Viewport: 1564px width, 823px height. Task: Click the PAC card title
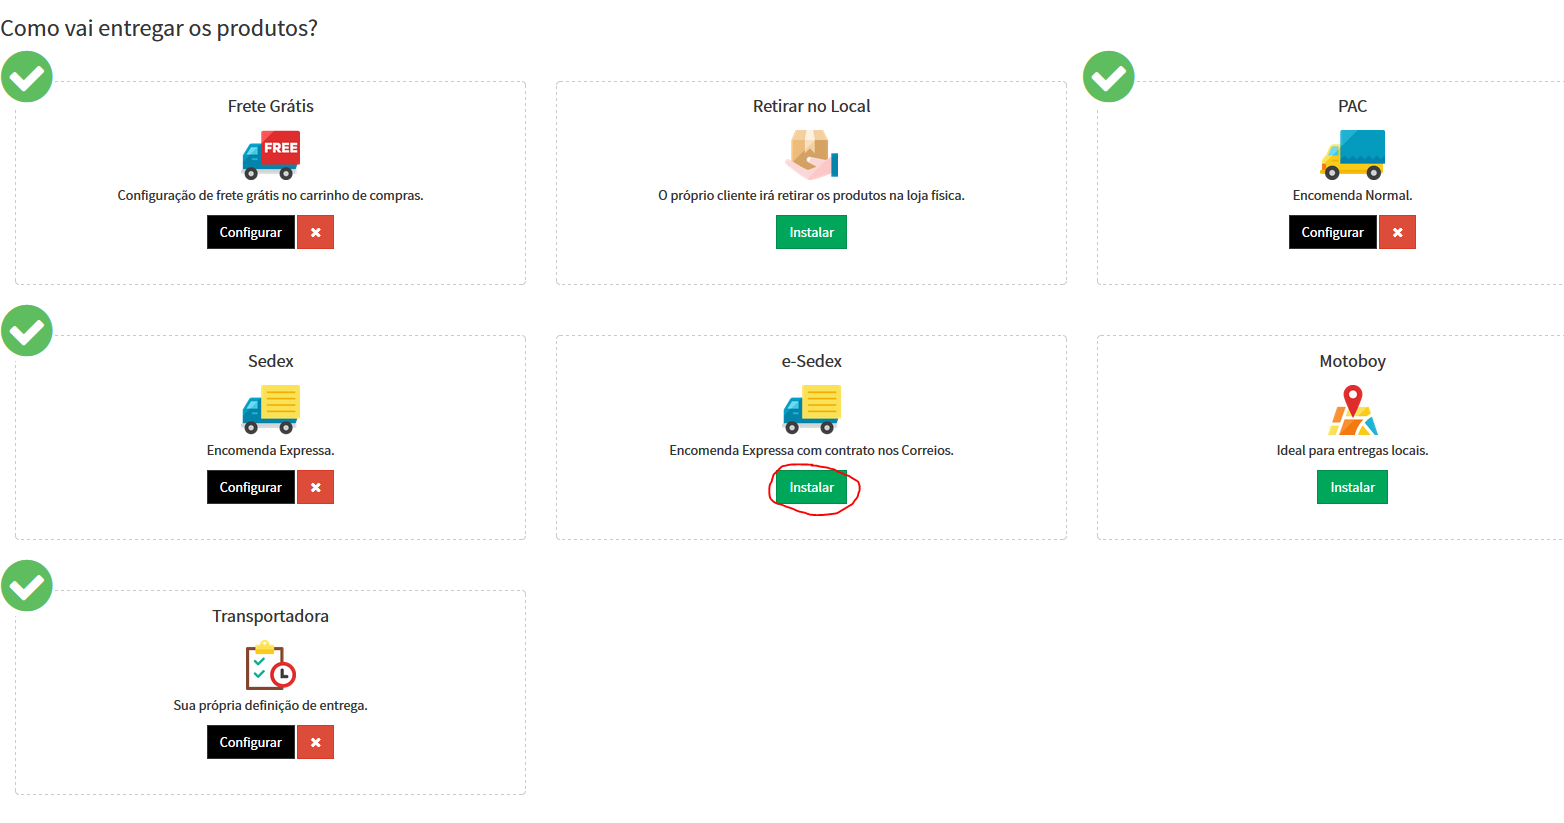(1352, 106)
